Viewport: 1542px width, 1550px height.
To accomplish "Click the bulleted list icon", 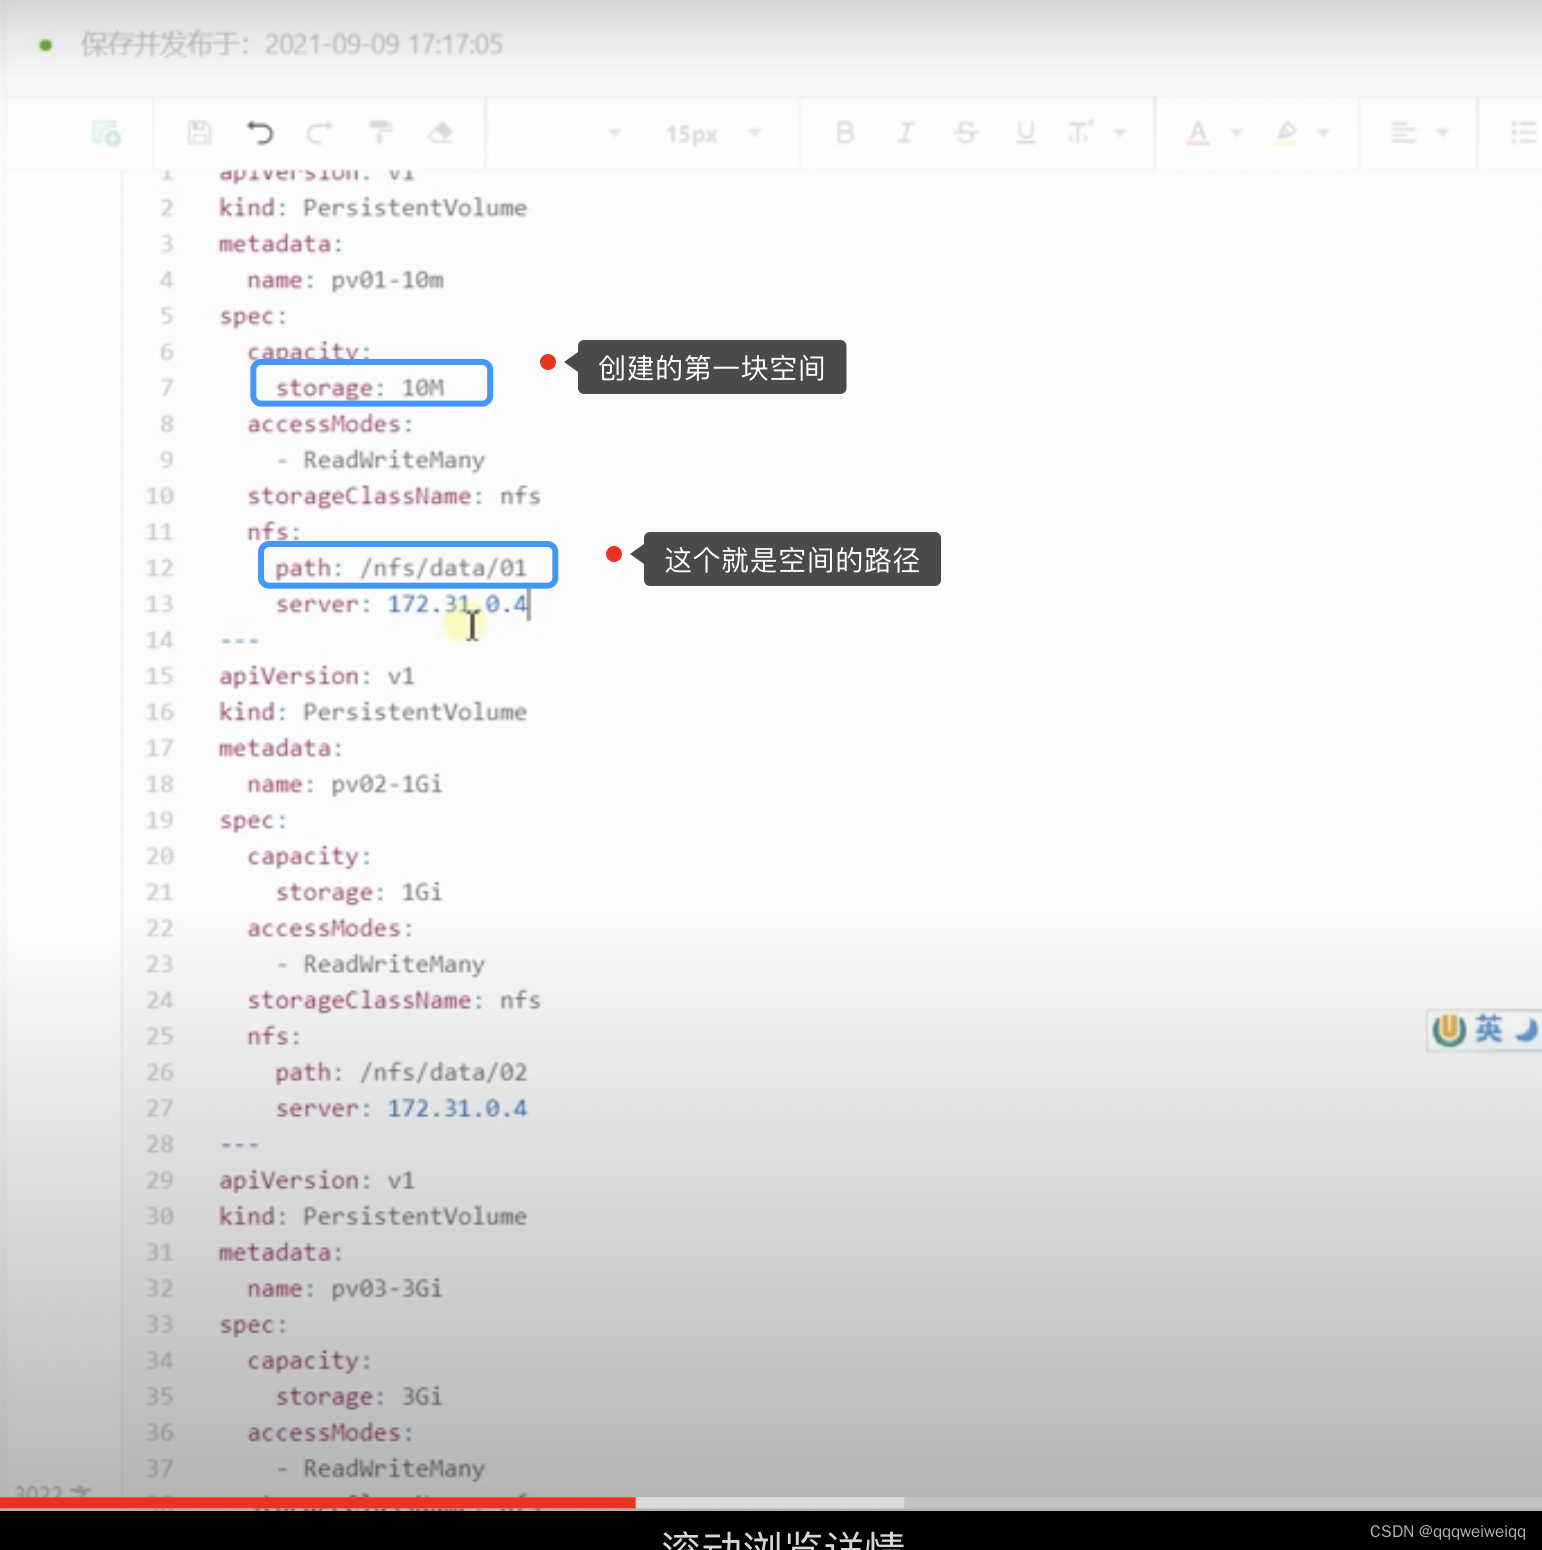I will coord(1524,132).
